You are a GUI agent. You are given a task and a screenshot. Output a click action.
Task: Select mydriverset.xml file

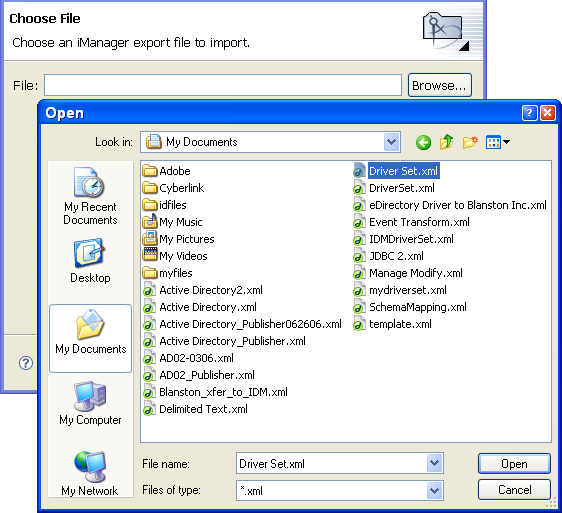(x=400, y=290)
